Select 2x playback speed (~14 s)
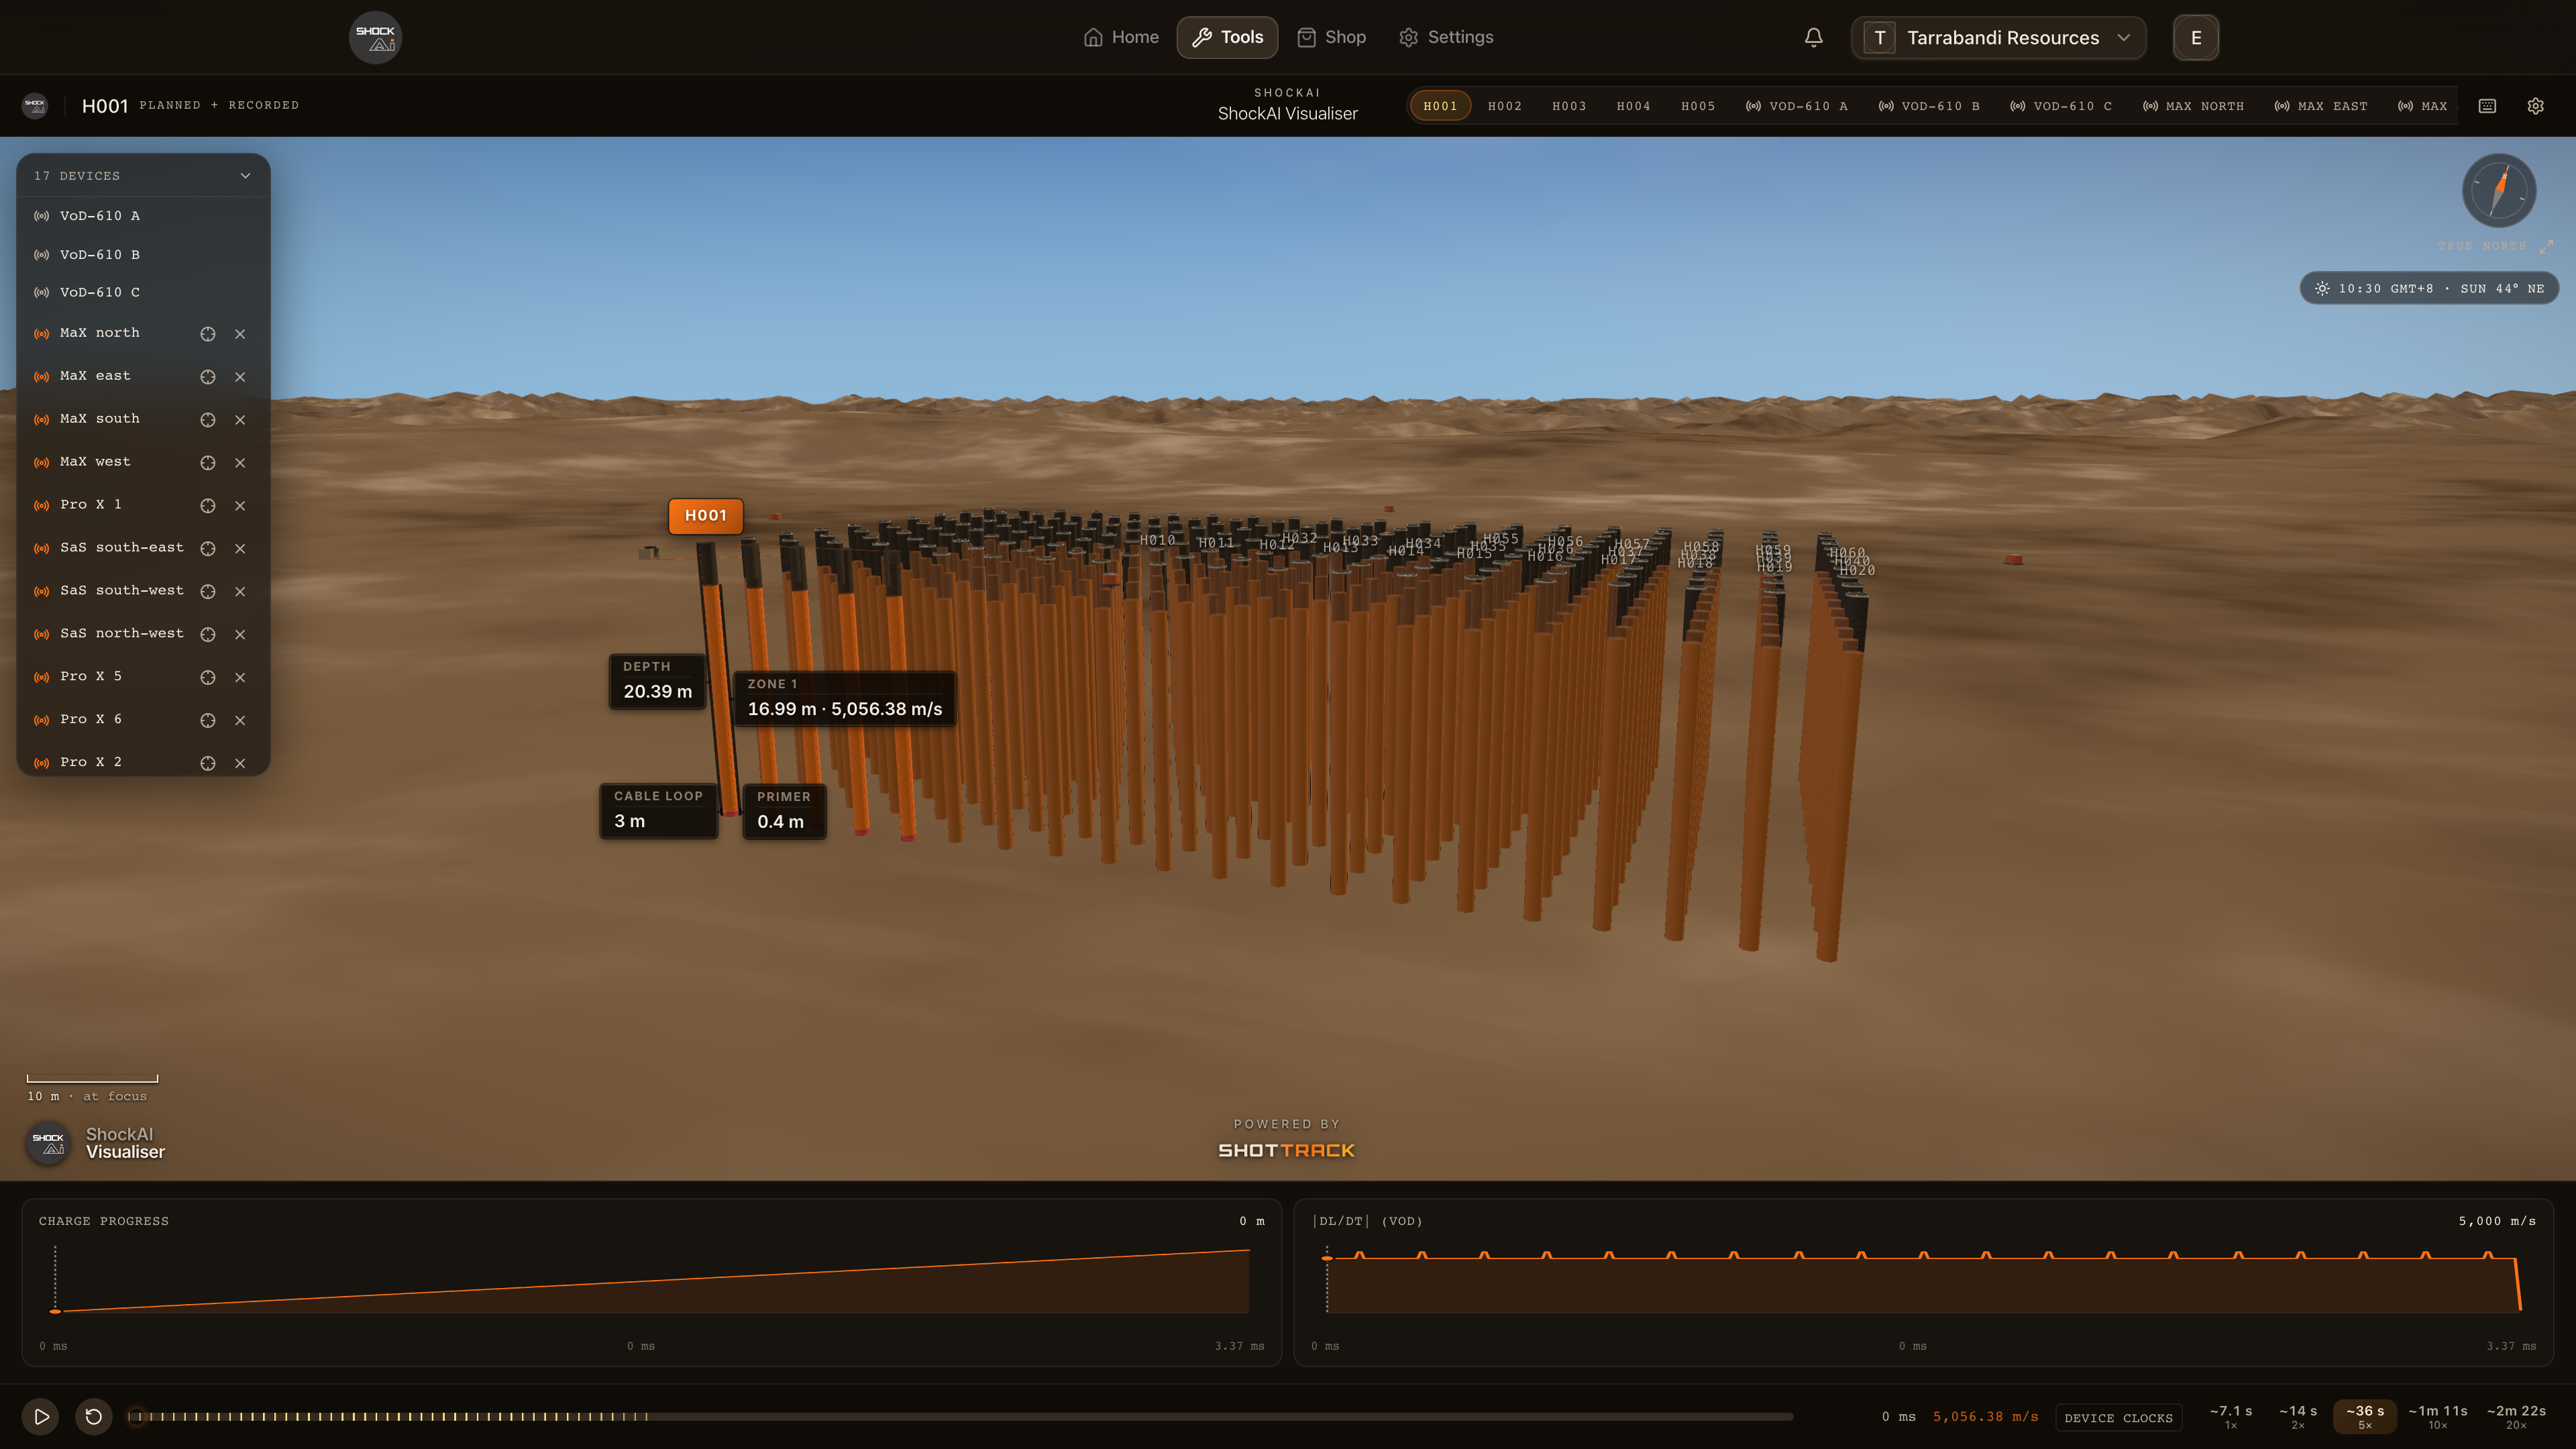 click(x=2298, y=1416)
